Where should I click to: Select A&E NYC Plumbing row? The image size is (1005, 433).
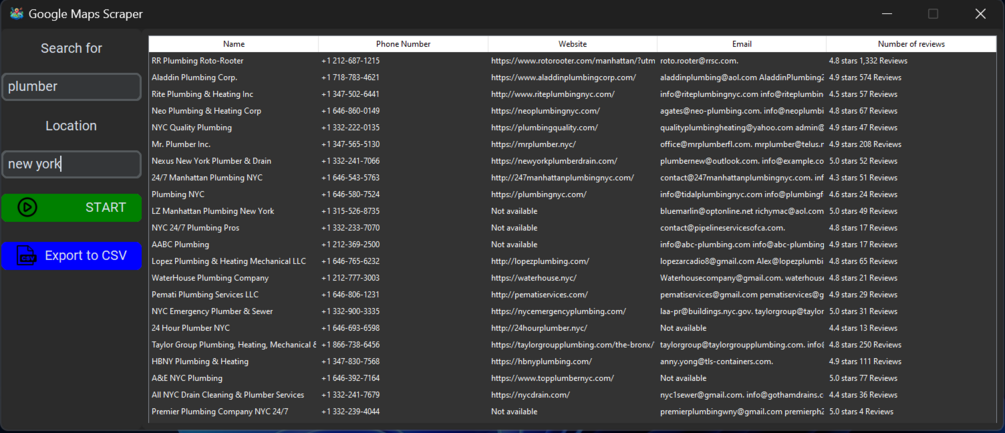572,378
